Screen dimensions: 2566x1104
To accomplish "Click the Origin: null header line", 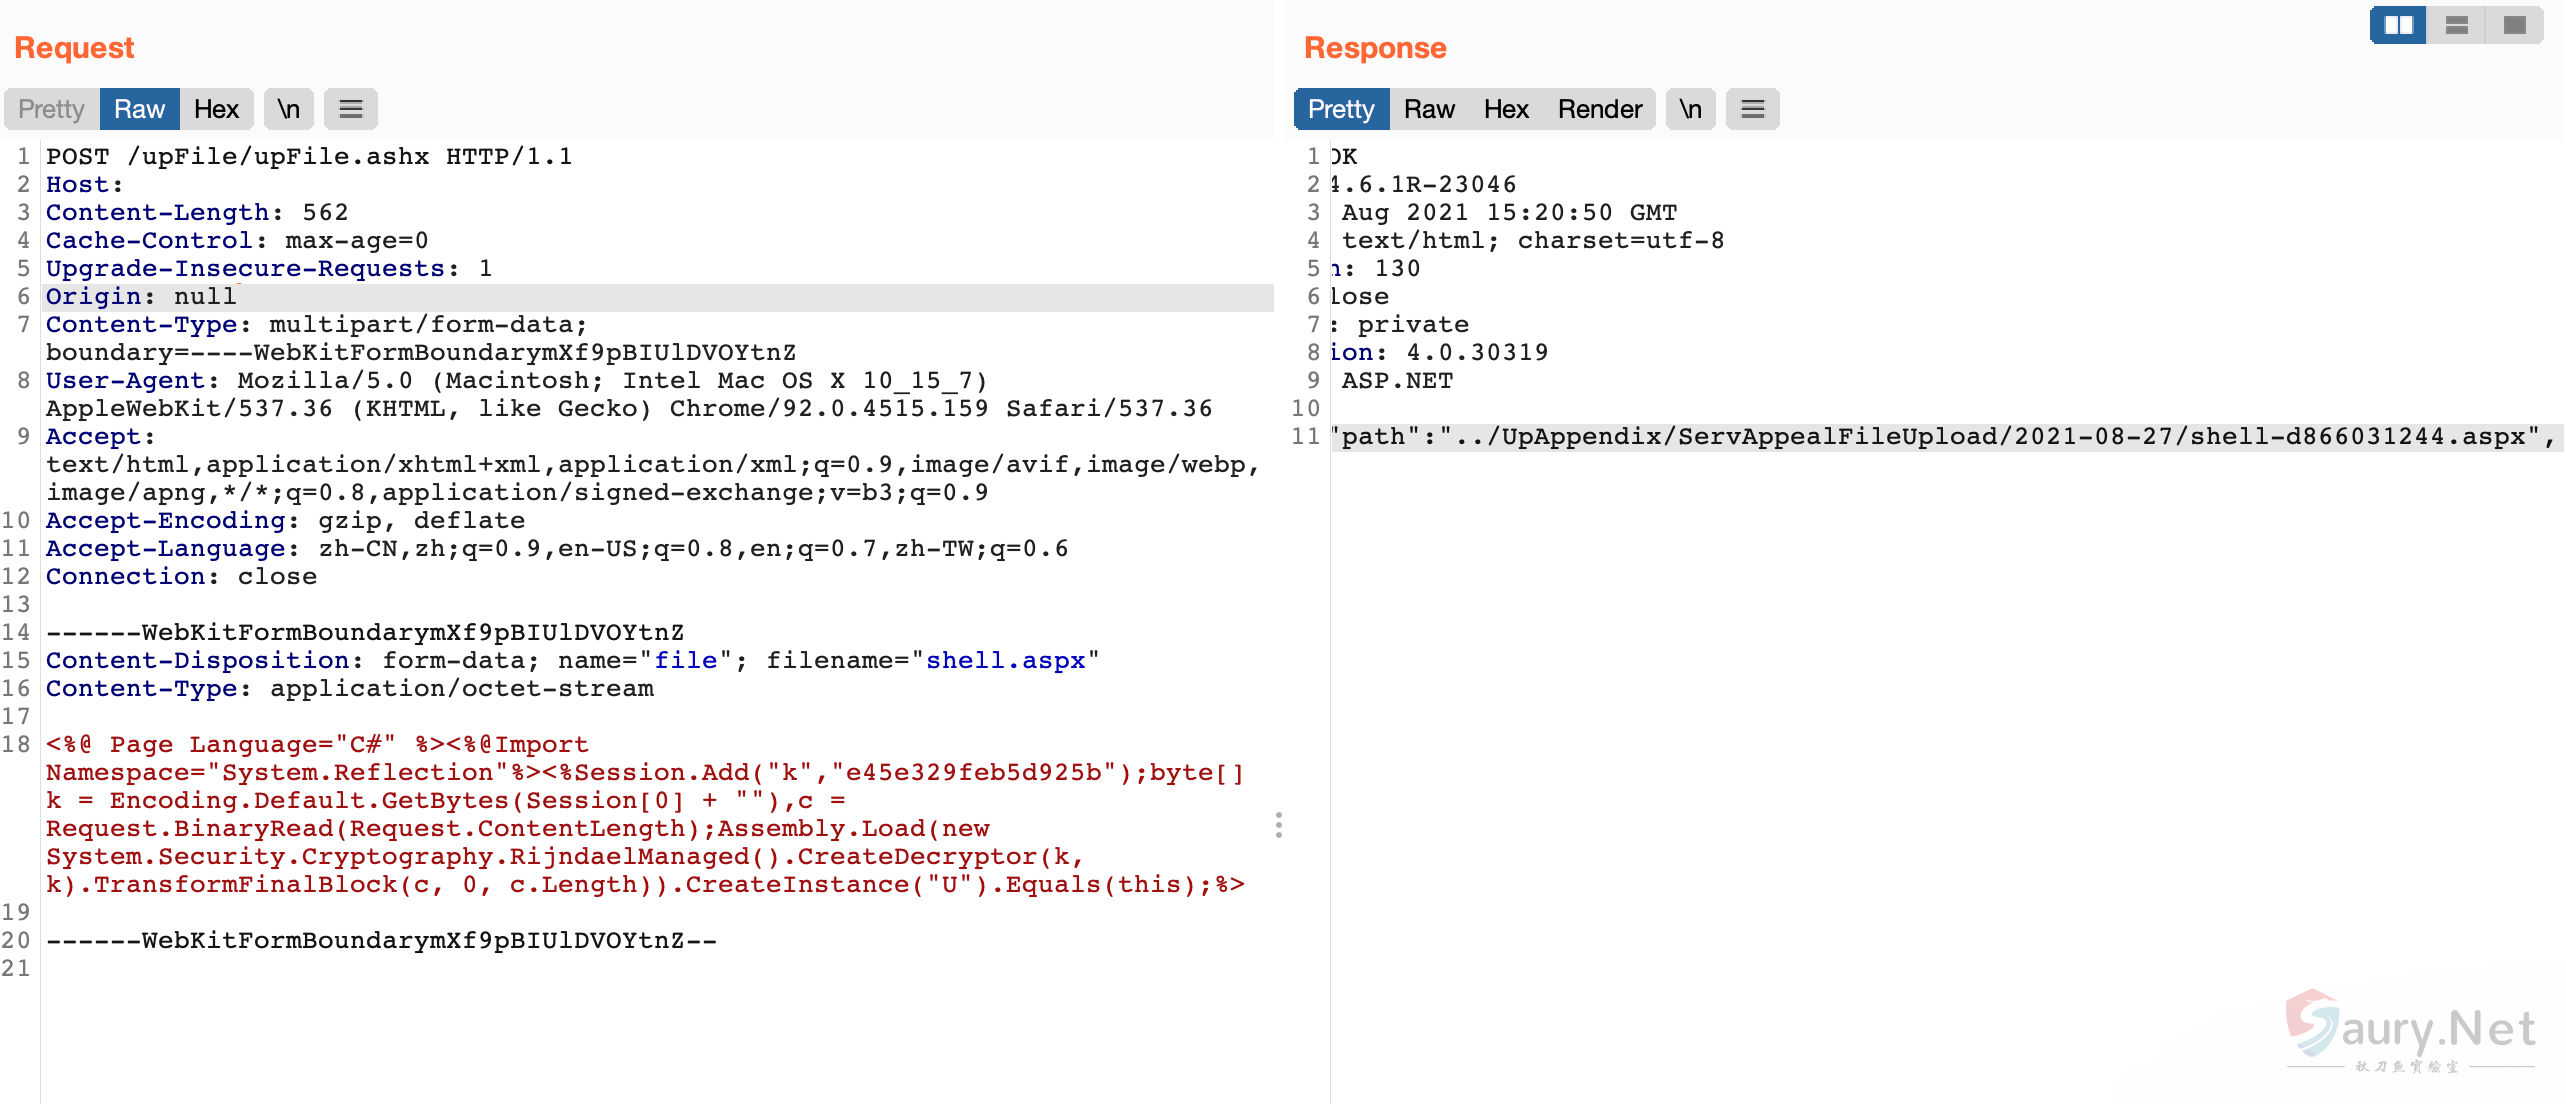I will coord(141,297).
